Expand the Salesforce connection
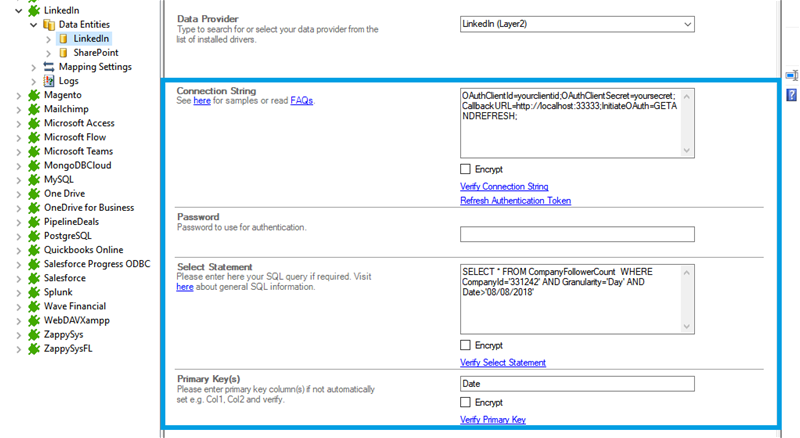The width and height of the screenshot is (800, 438). point(19,279)
